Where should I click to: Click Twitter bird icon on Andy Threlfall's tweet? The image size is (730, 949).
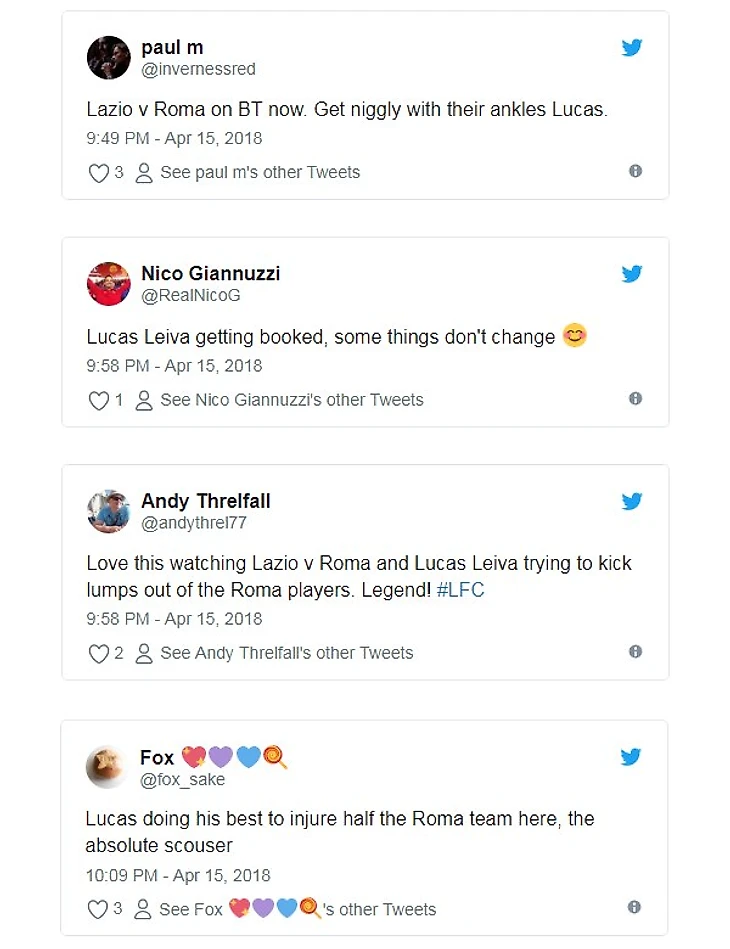(x=631, y=501)
